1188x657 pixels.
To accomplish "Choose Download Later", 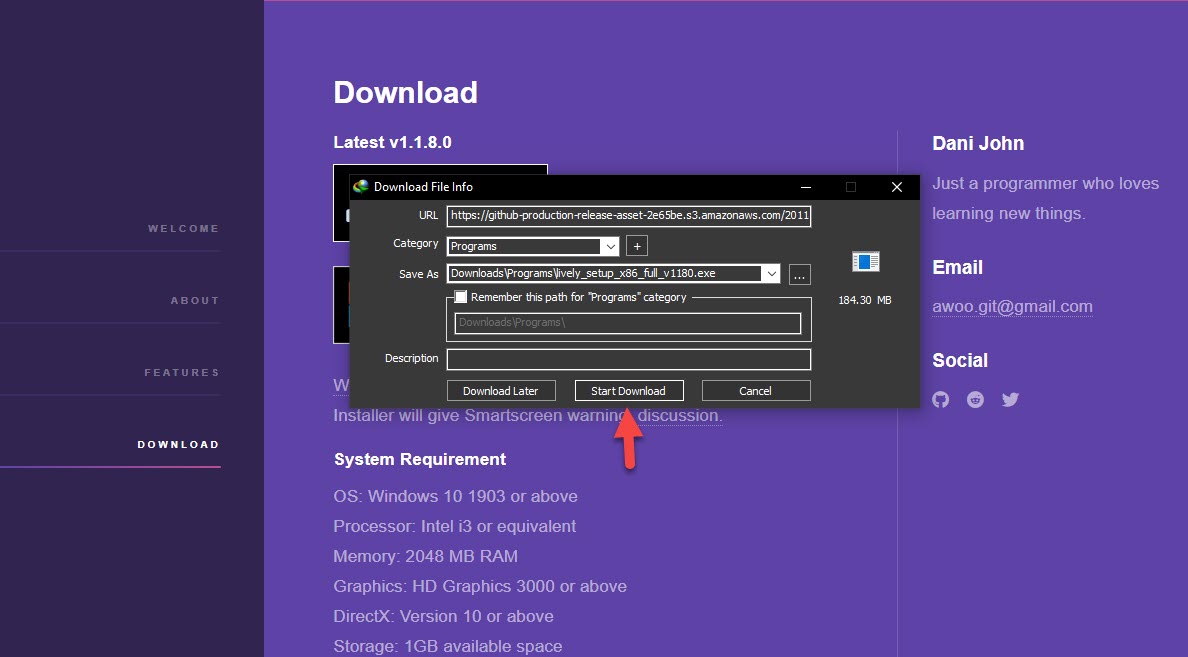I will pyautogui.click(x=501, y=391).
